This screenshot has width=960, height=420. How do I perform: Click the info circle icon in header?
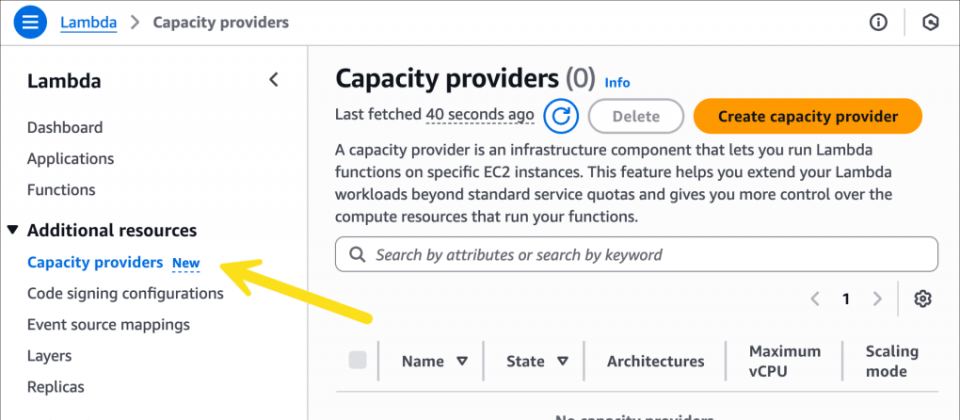pos(879,22)
